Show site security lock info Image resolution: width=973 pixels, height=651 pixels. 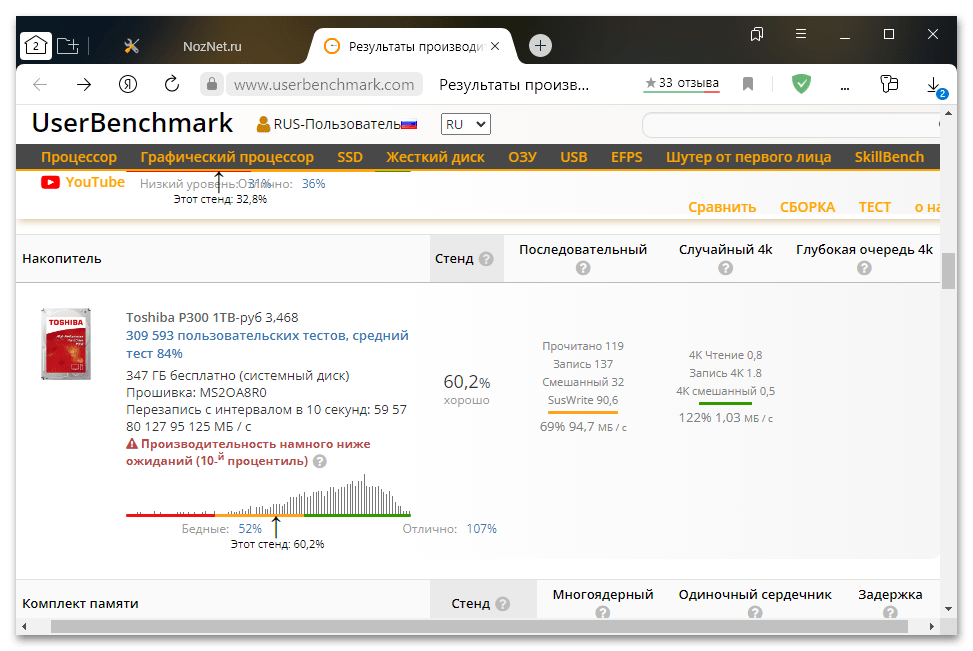tap(212, 84)
